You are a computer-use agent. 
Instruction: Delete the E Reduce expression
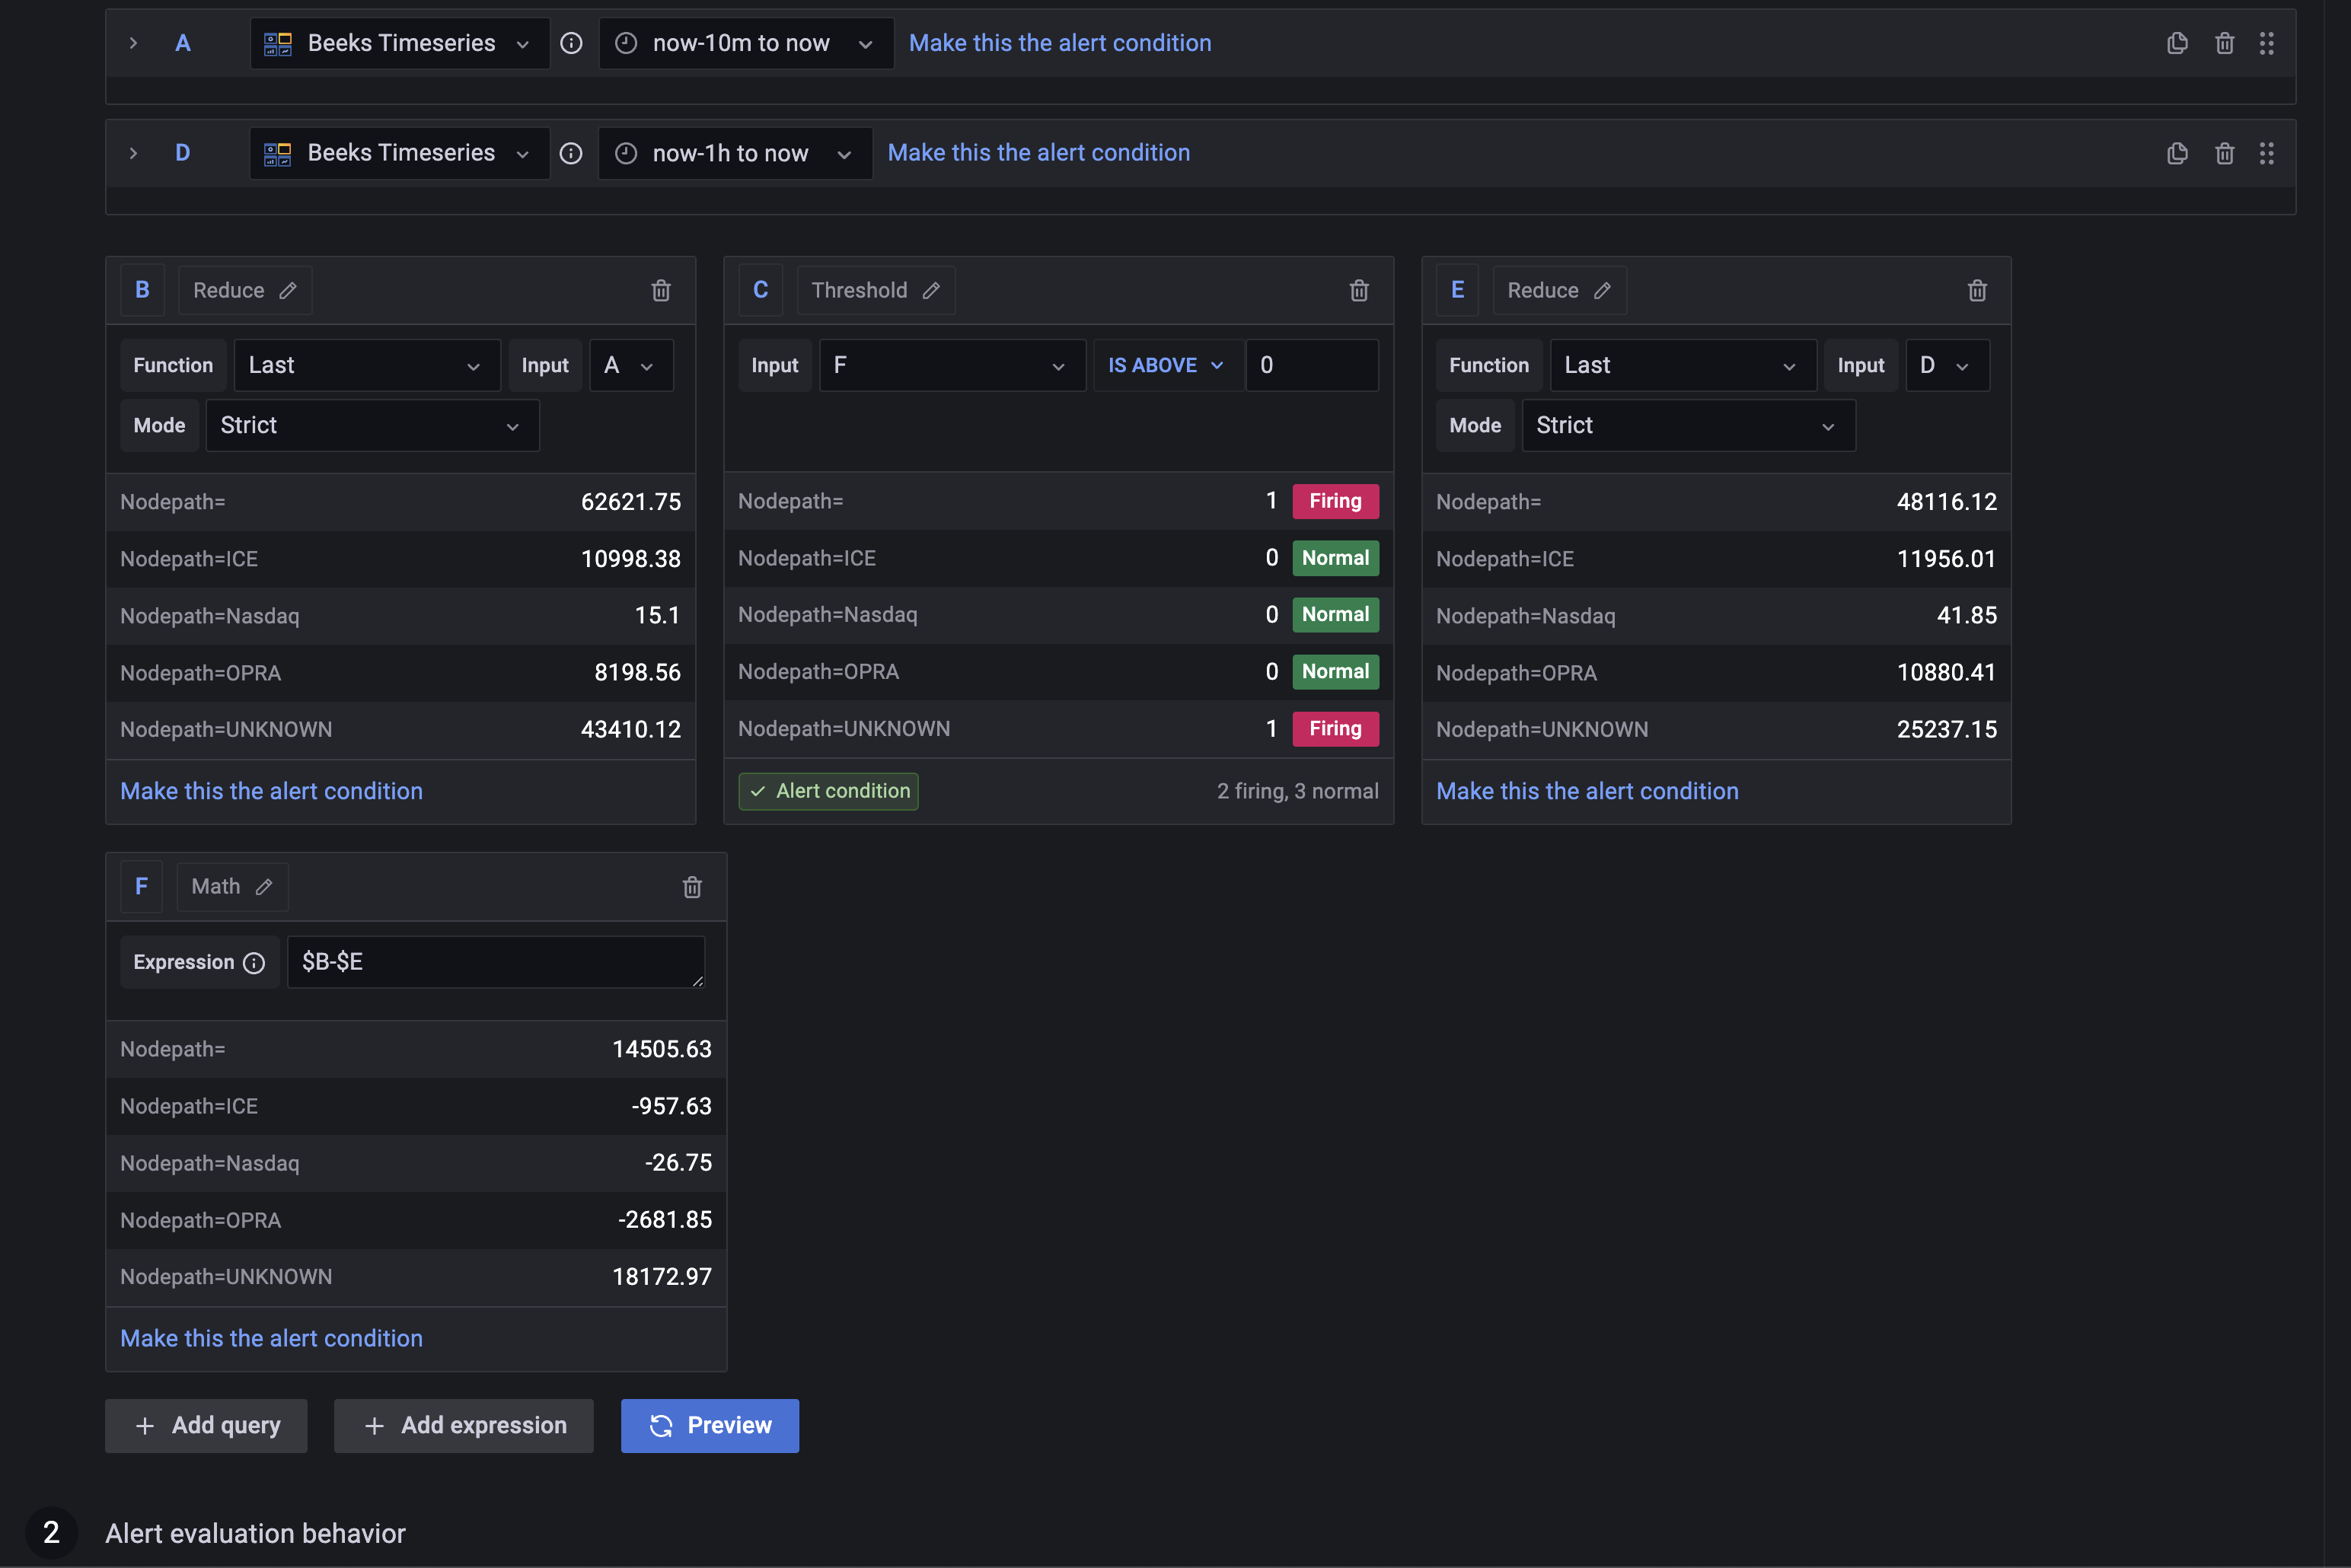click(1977, 291)
